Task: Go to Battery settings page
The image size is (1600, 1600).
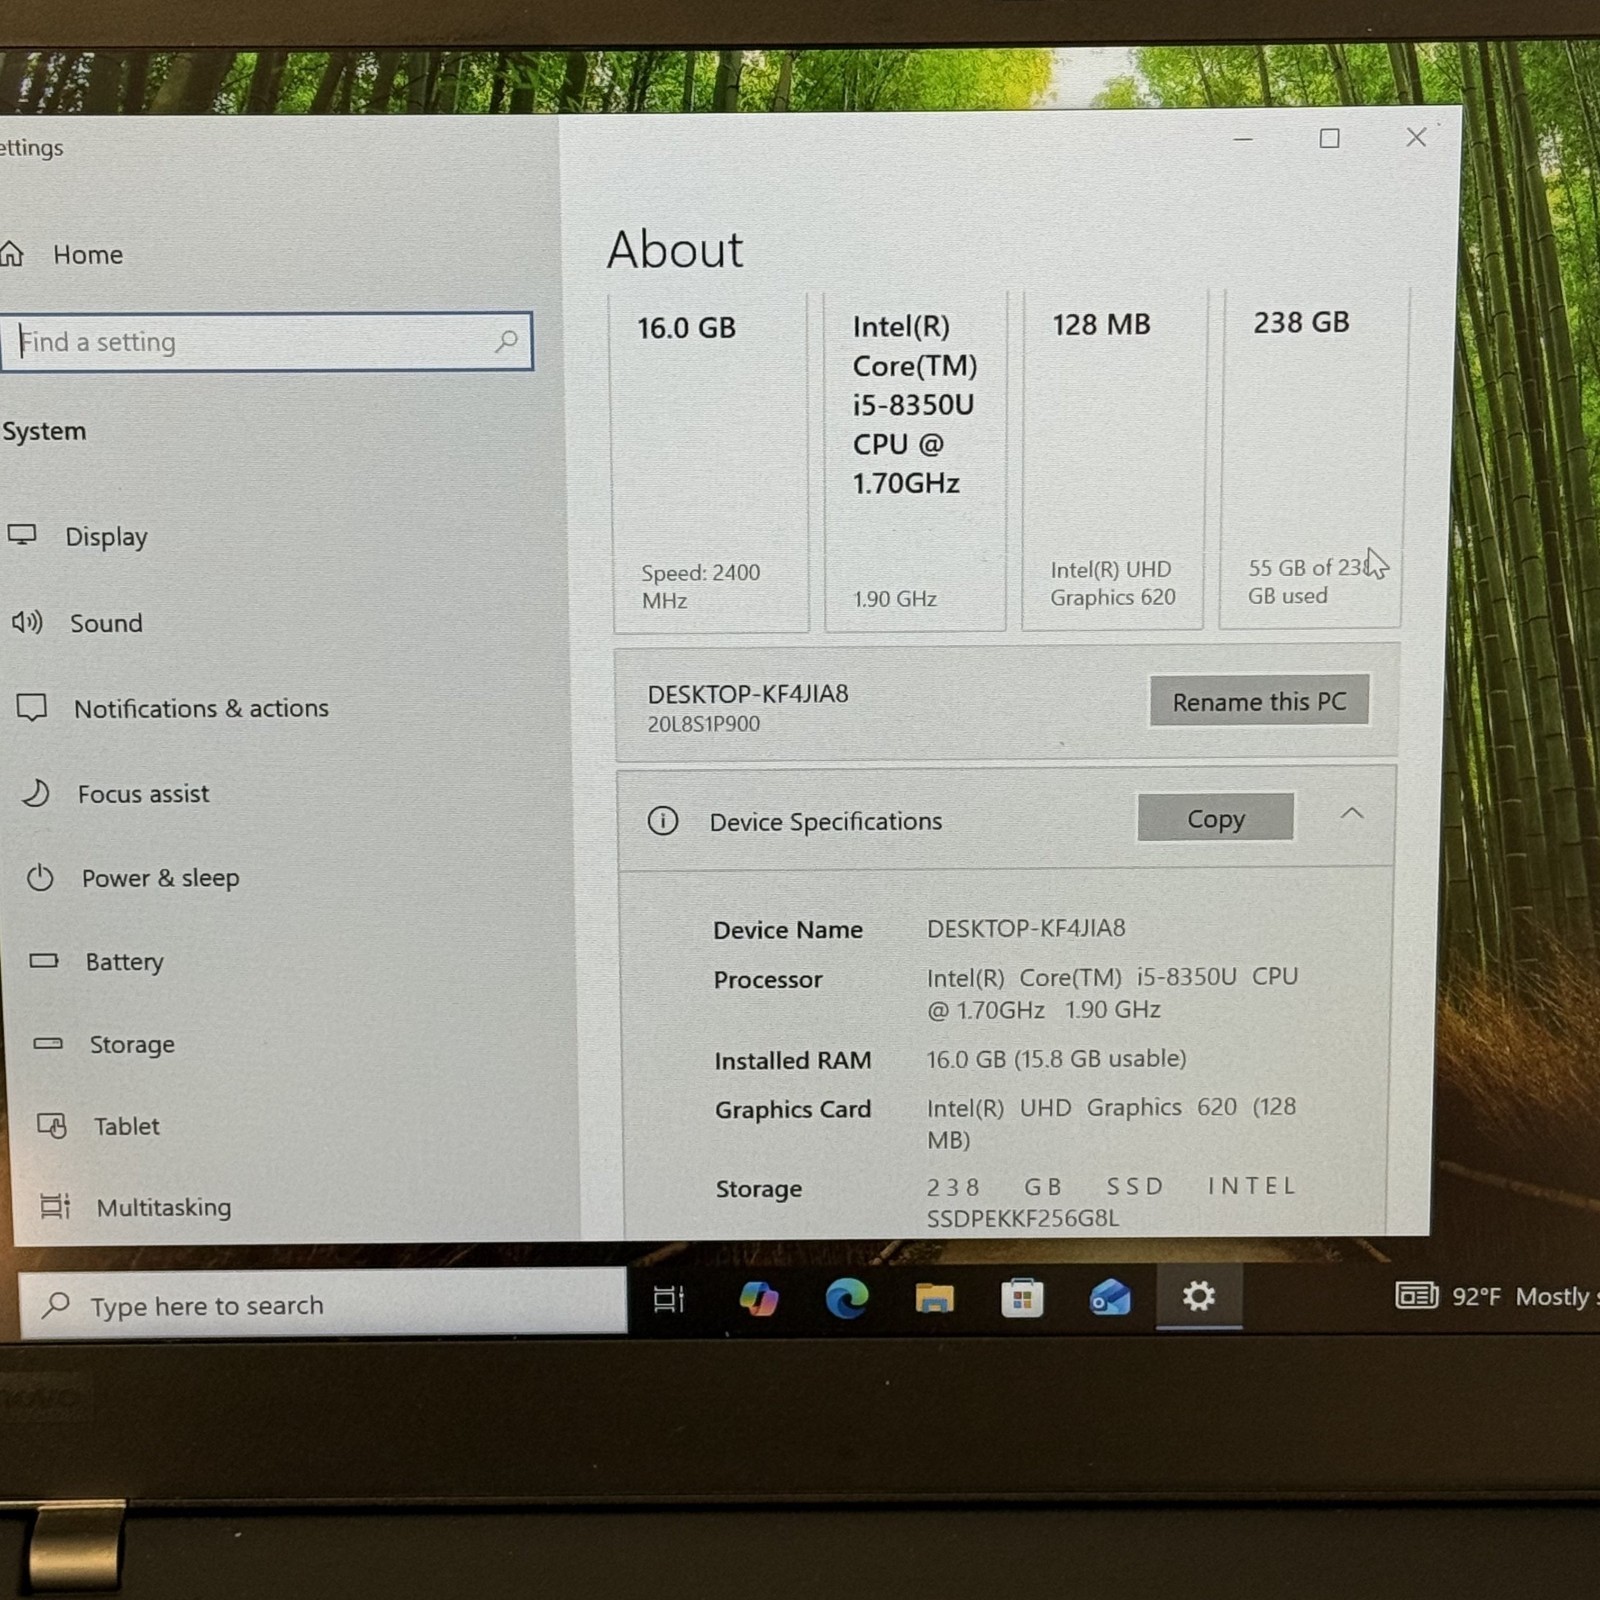Action: click(x=125, y=962)
